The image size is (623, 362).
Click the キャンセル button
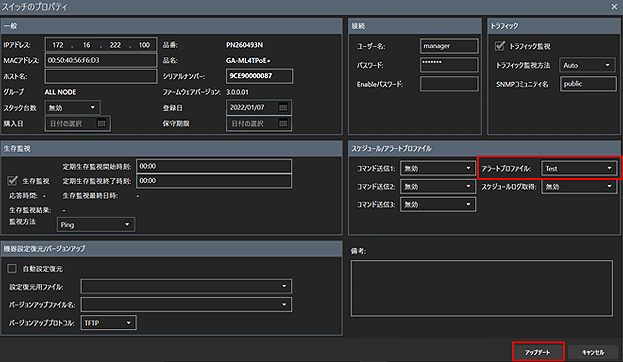(x=593, y=352)
